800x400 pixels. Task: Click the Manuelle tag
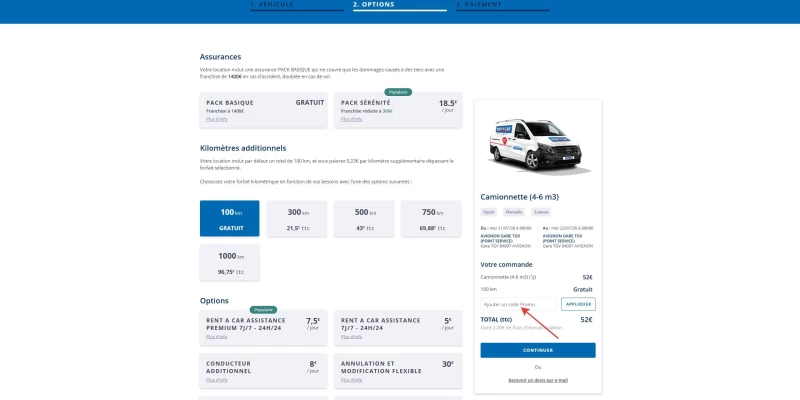click(514, 212)
